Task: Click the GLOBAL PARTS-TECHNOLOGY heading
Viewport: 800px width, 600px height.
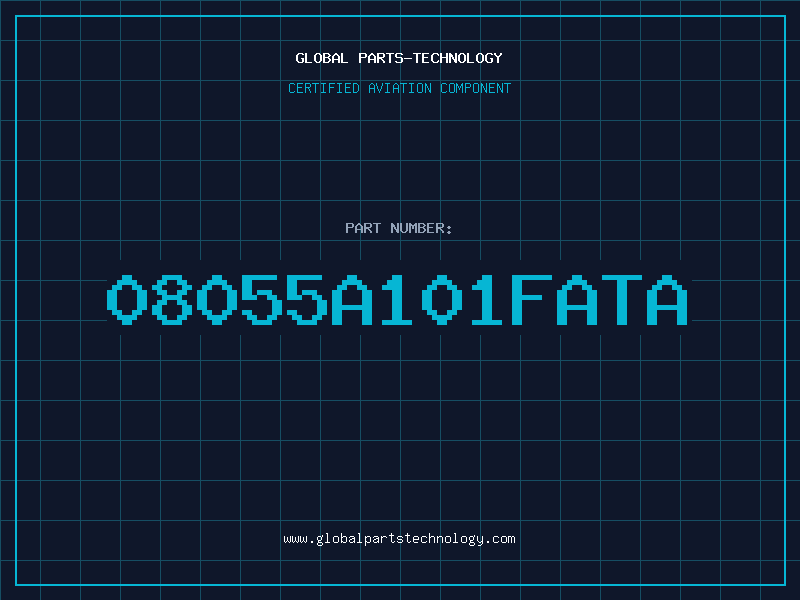Action: click(399, 58)
